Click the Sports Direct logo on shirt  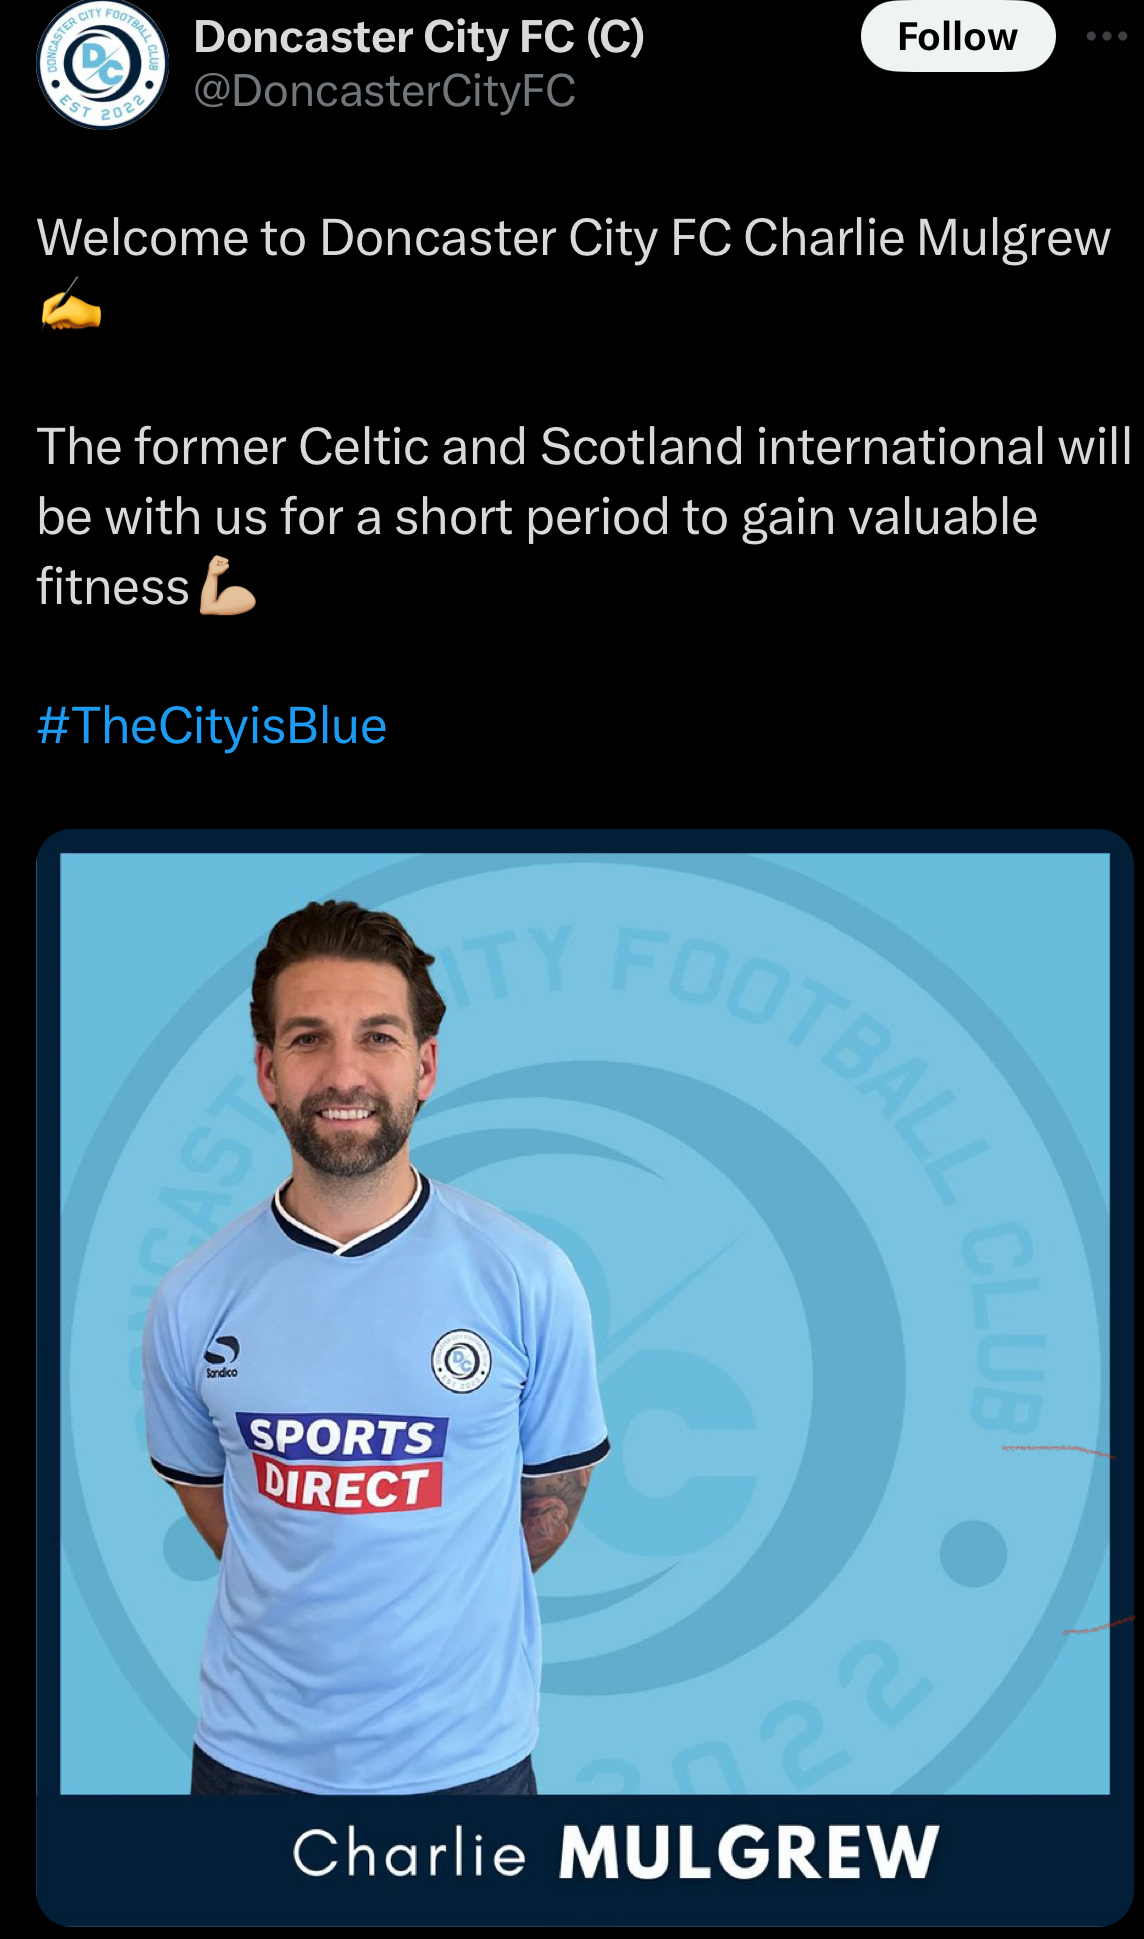click(x=341, y=1461)
